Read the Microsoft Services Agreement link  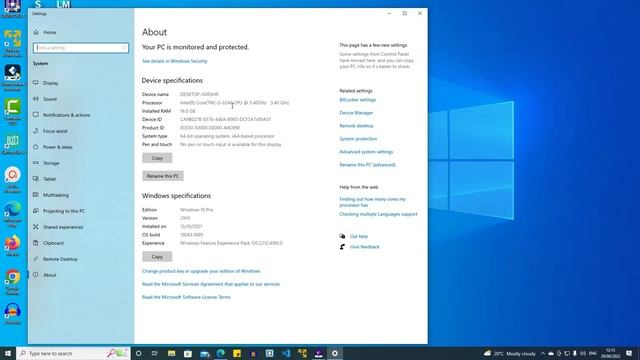point(211,284)
